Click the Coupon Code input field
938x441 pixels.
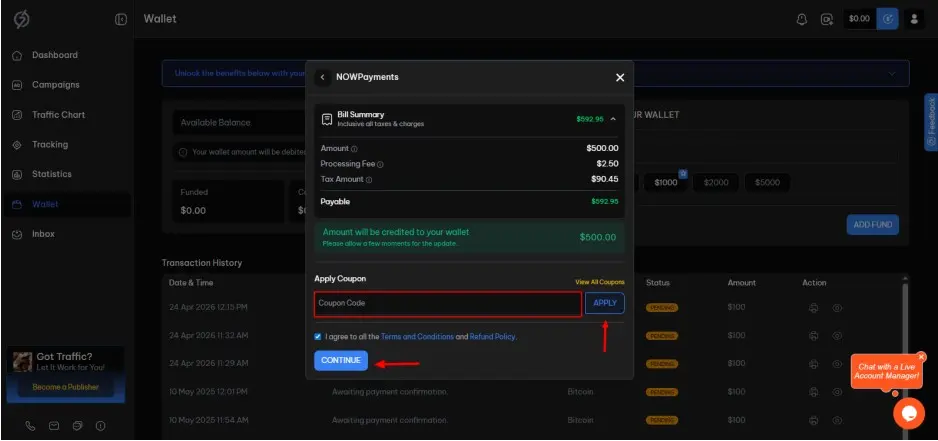click(448, 304)
